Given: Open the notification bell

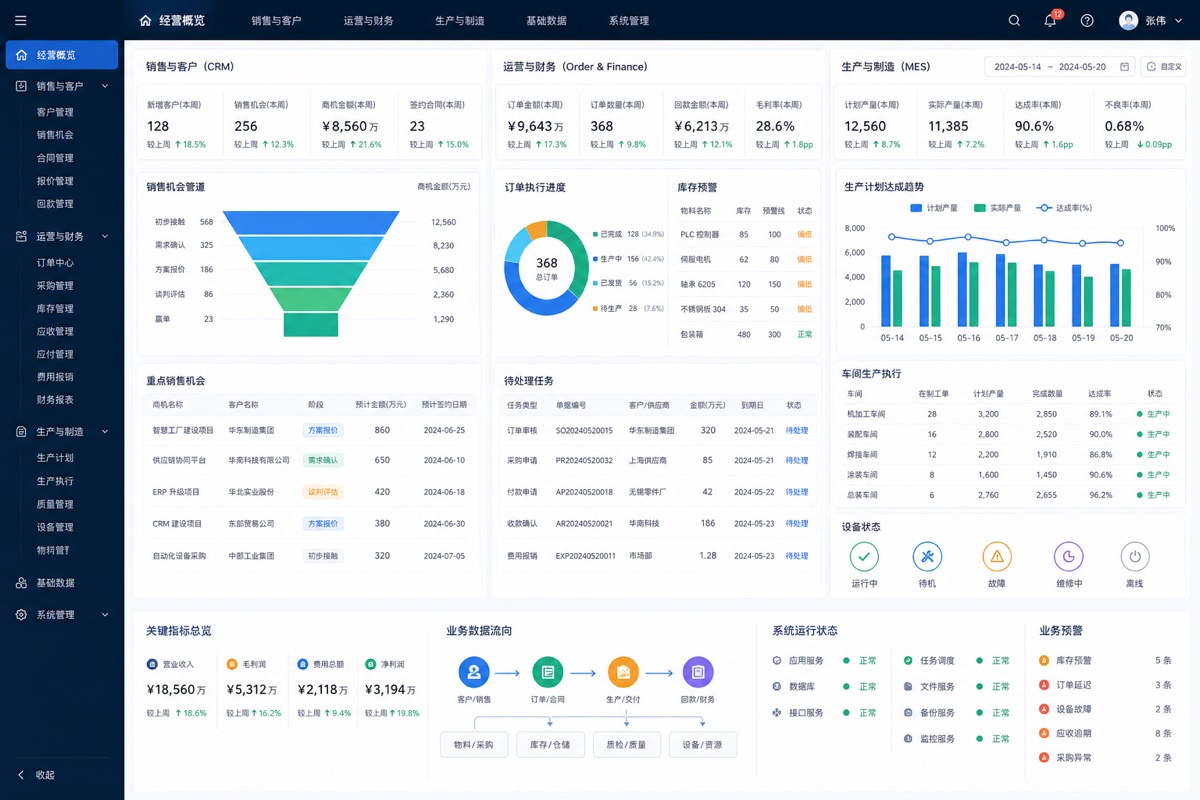Looking at the screenshot, I should 1050,20.
